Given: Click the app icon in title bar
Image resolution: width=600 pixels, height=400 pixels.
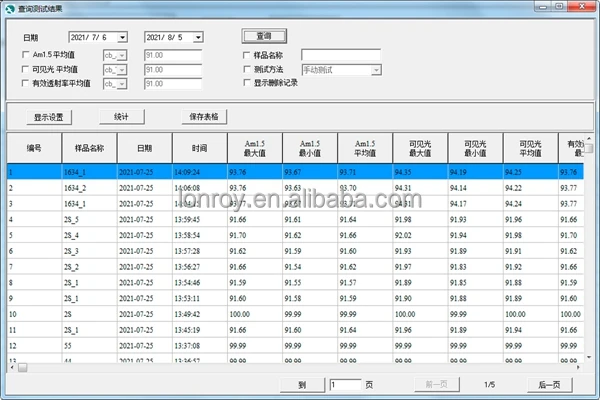Looking at the screenshot, I should pos(9,9).
